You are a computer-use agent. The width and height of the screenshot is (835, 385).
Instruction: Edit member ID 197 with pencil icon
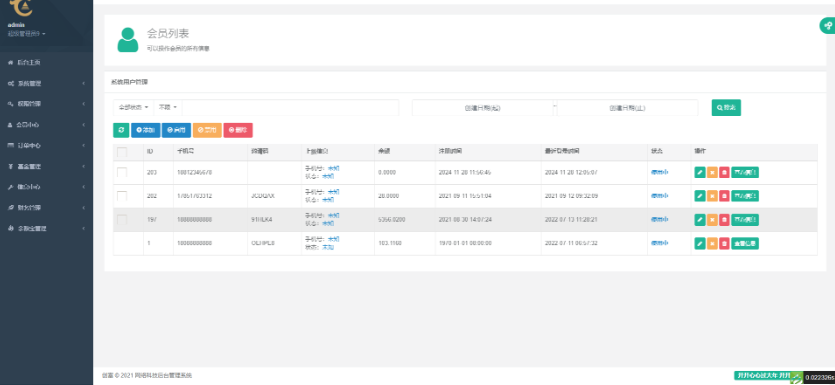(700, 219)
